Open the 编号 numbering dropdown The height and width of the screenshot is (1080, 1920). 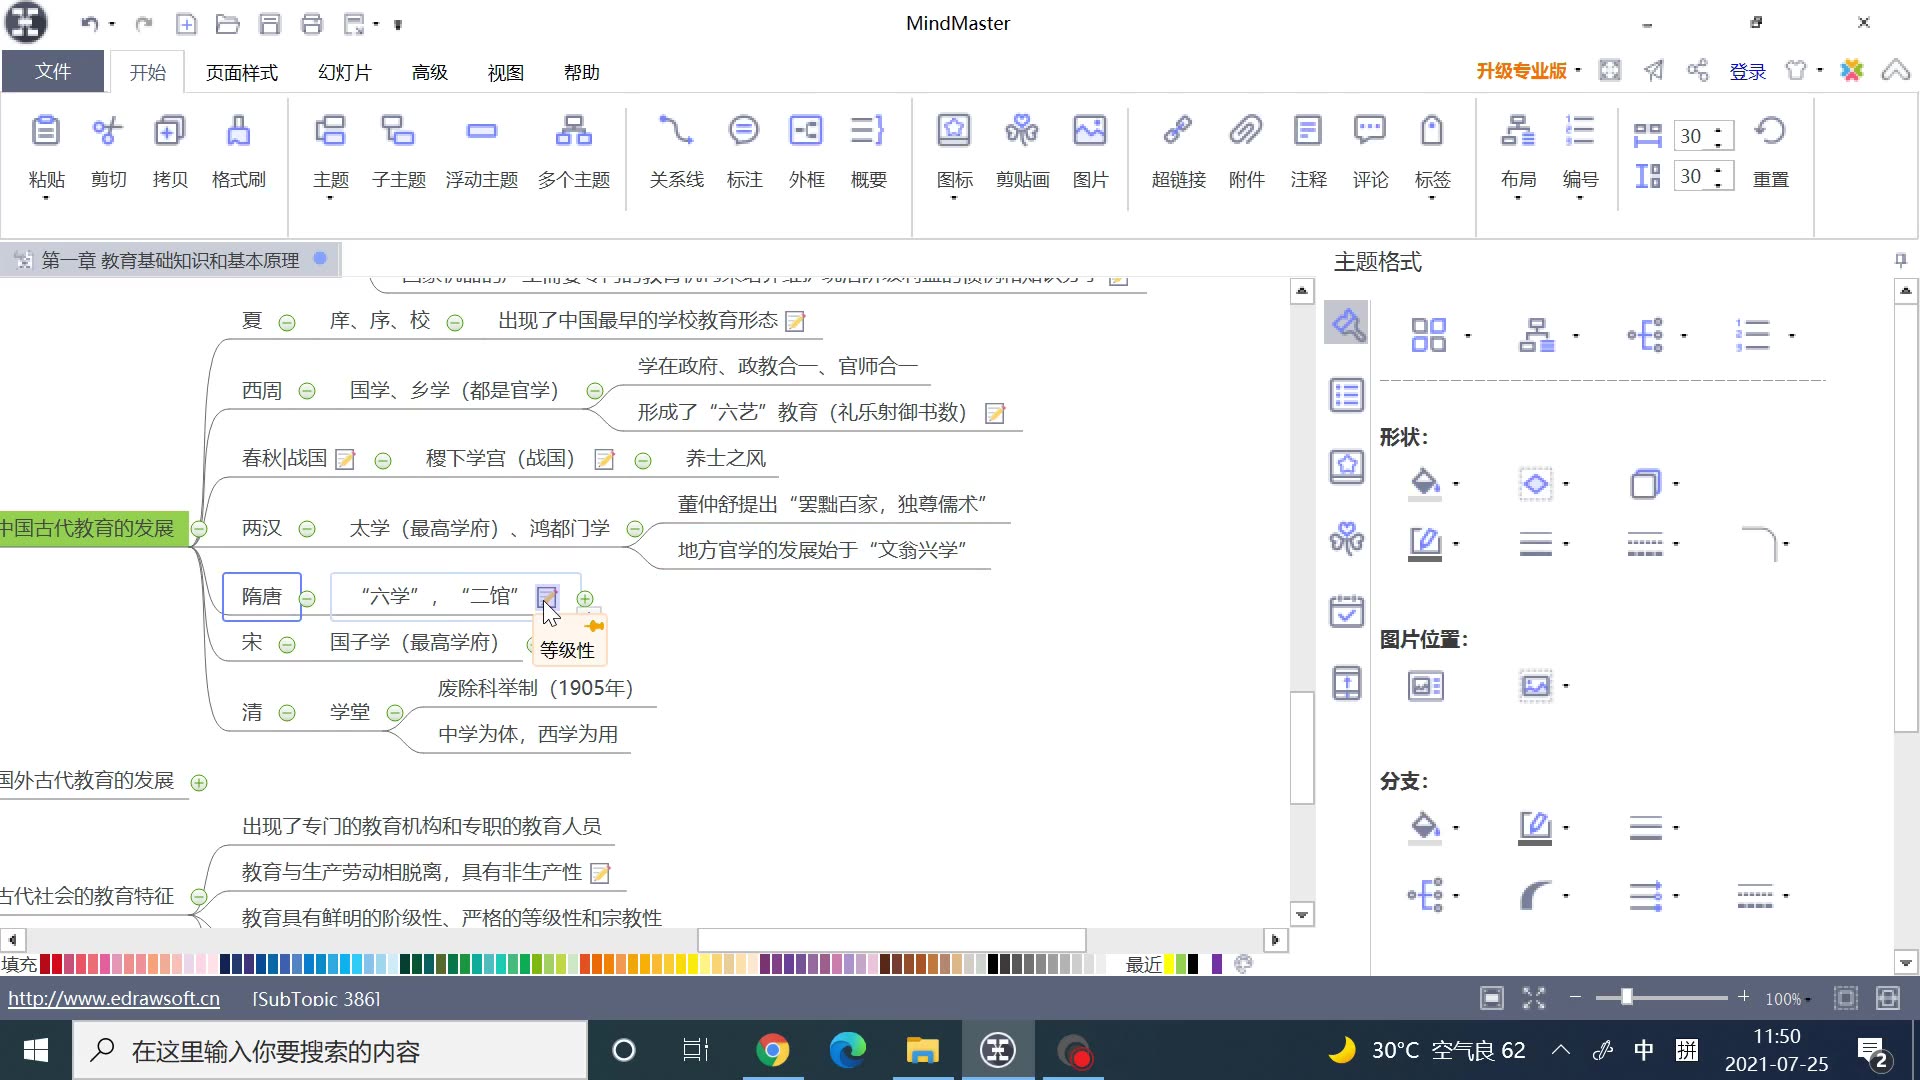pyautogui.click(x=1580, y=198)
